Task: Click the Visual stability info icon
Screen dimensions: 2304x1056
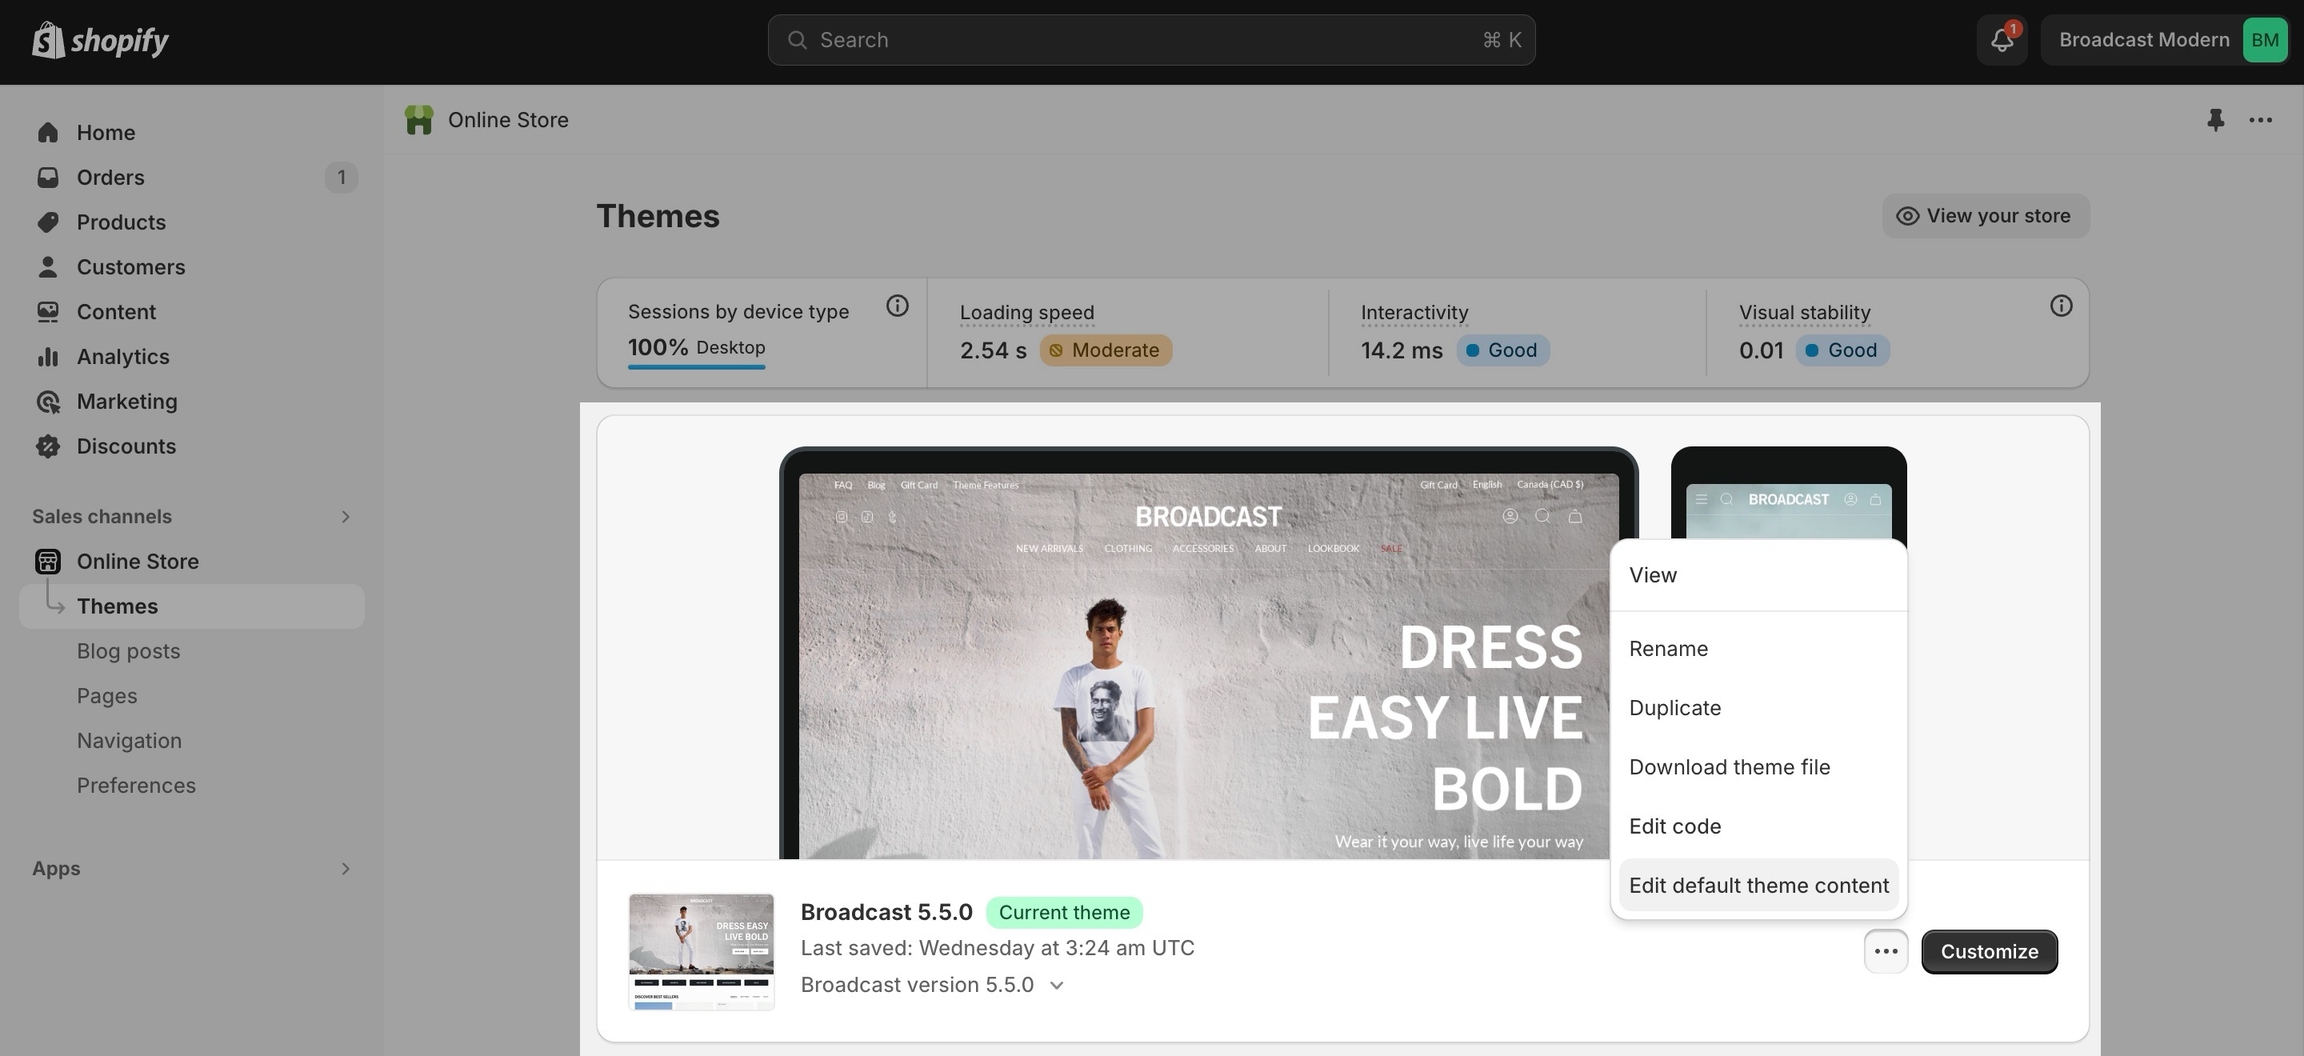Action: 2060,306
